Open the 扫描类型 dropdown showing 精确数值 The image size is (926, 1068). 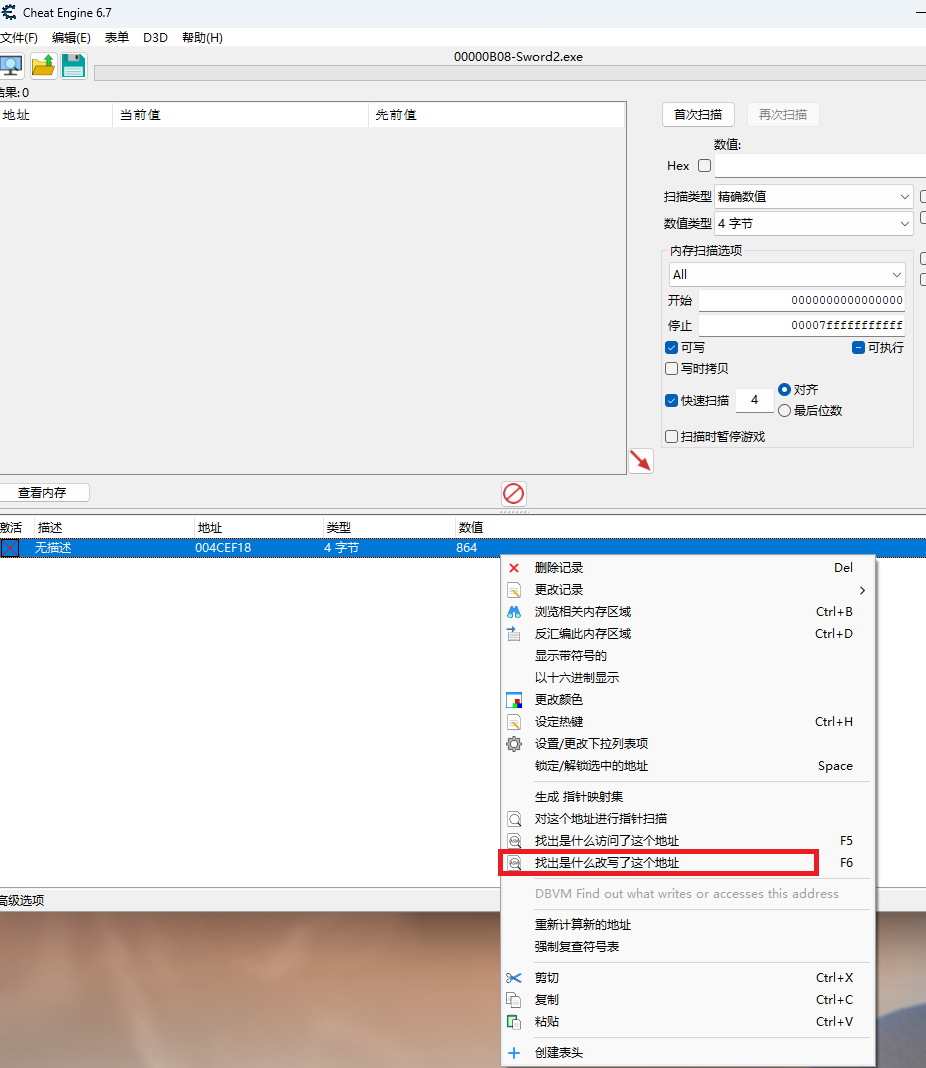[814, 197]
